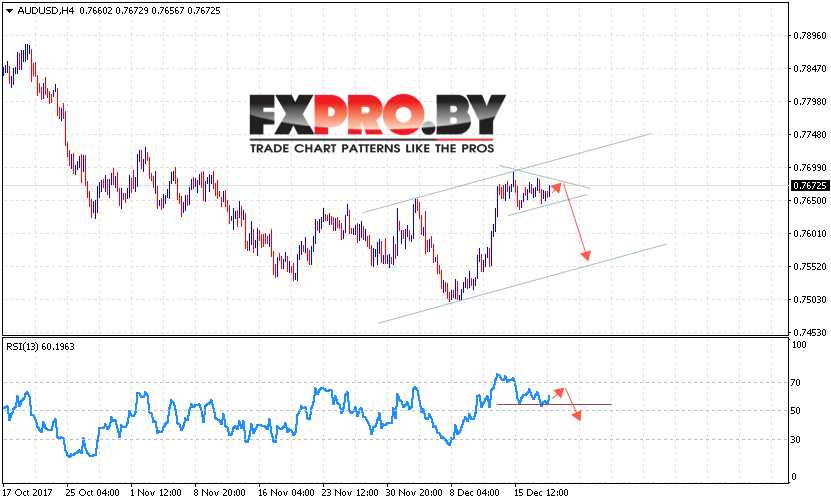Click the RSI 30 level label

tap(795, 440)
